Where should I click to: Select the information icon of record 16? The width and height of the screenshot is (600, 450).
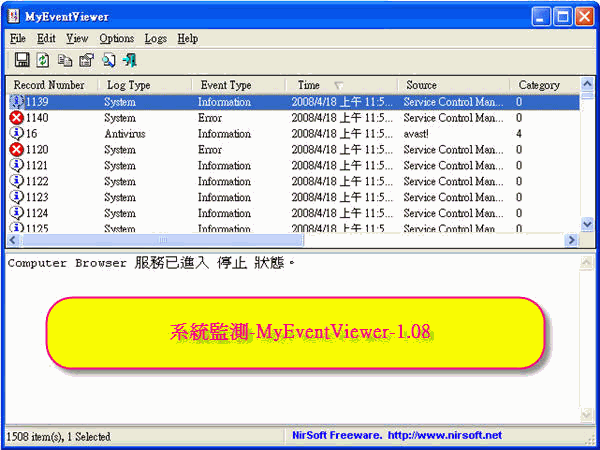[x=16, y=134]
